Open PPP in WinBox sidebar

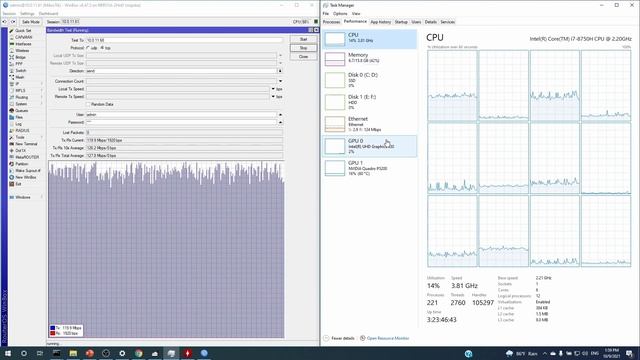point(19,64)
